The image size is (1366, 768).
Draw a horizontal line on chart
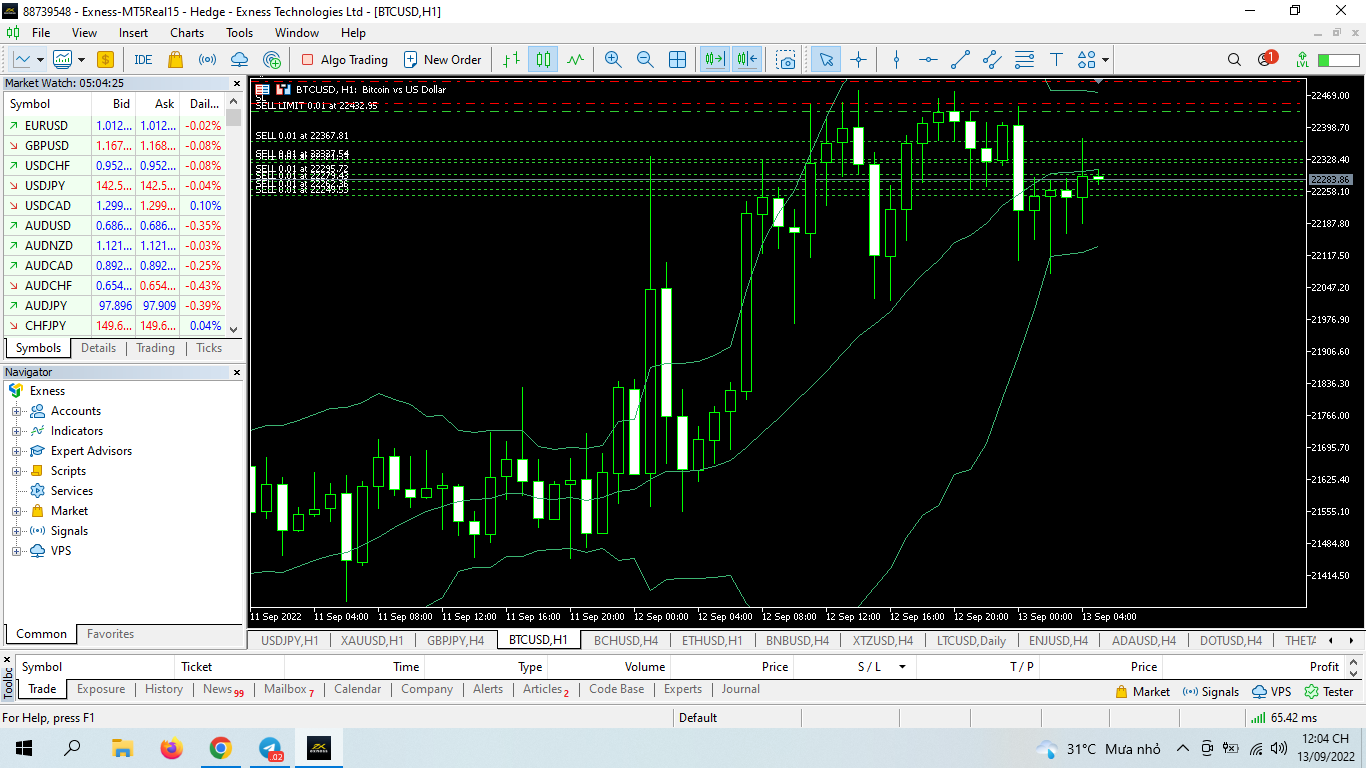click(x=928, y=59)
